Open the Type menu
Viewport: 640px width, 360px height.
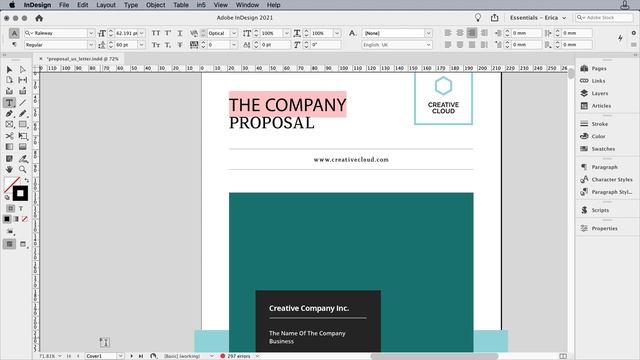pos(131,5)
